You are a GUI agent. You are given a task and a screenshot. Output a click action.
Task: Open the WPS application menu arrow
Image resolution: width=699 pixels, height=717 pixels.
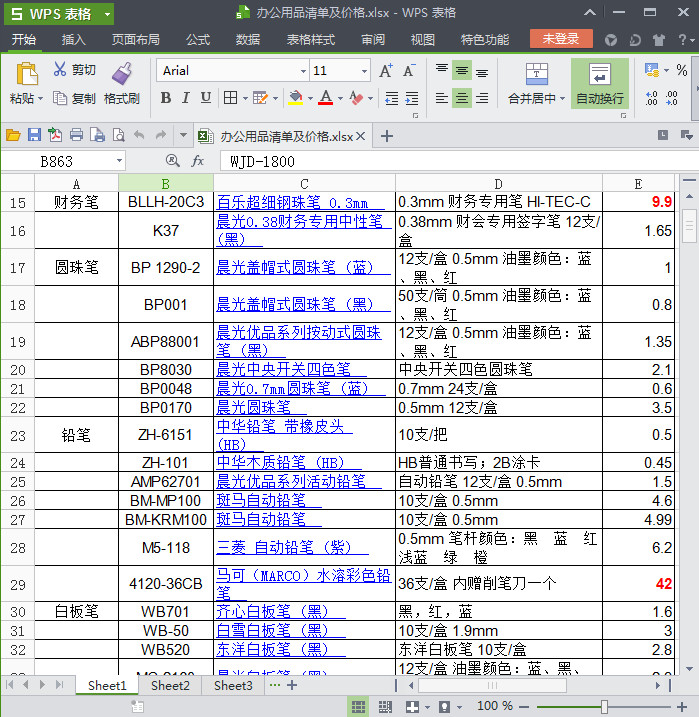tap(107, 14)
